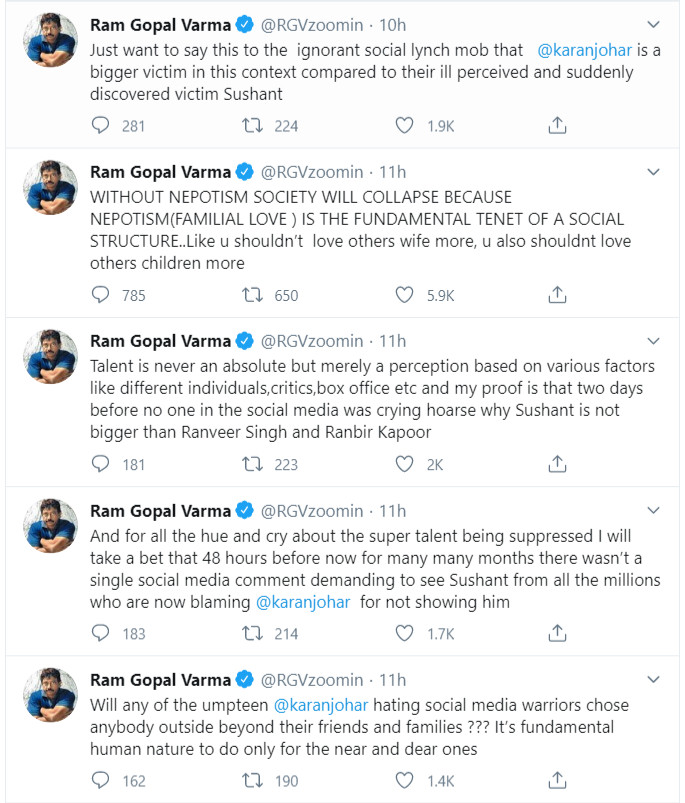Retweet the tweet with 650 retweets
Image resolution: width=685 pixels, height=803 pixels.
(252, 295)
